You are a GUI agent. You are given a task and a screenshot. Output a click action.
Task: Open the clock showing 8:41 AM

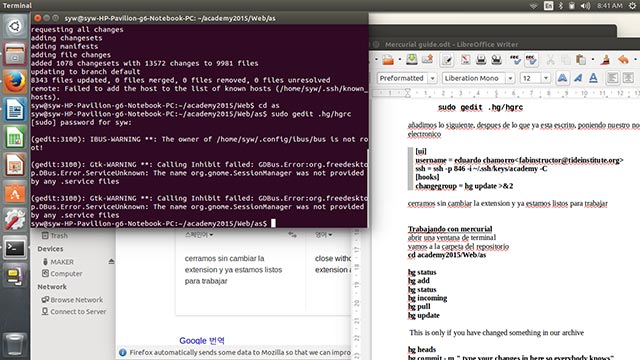point(610,6)
